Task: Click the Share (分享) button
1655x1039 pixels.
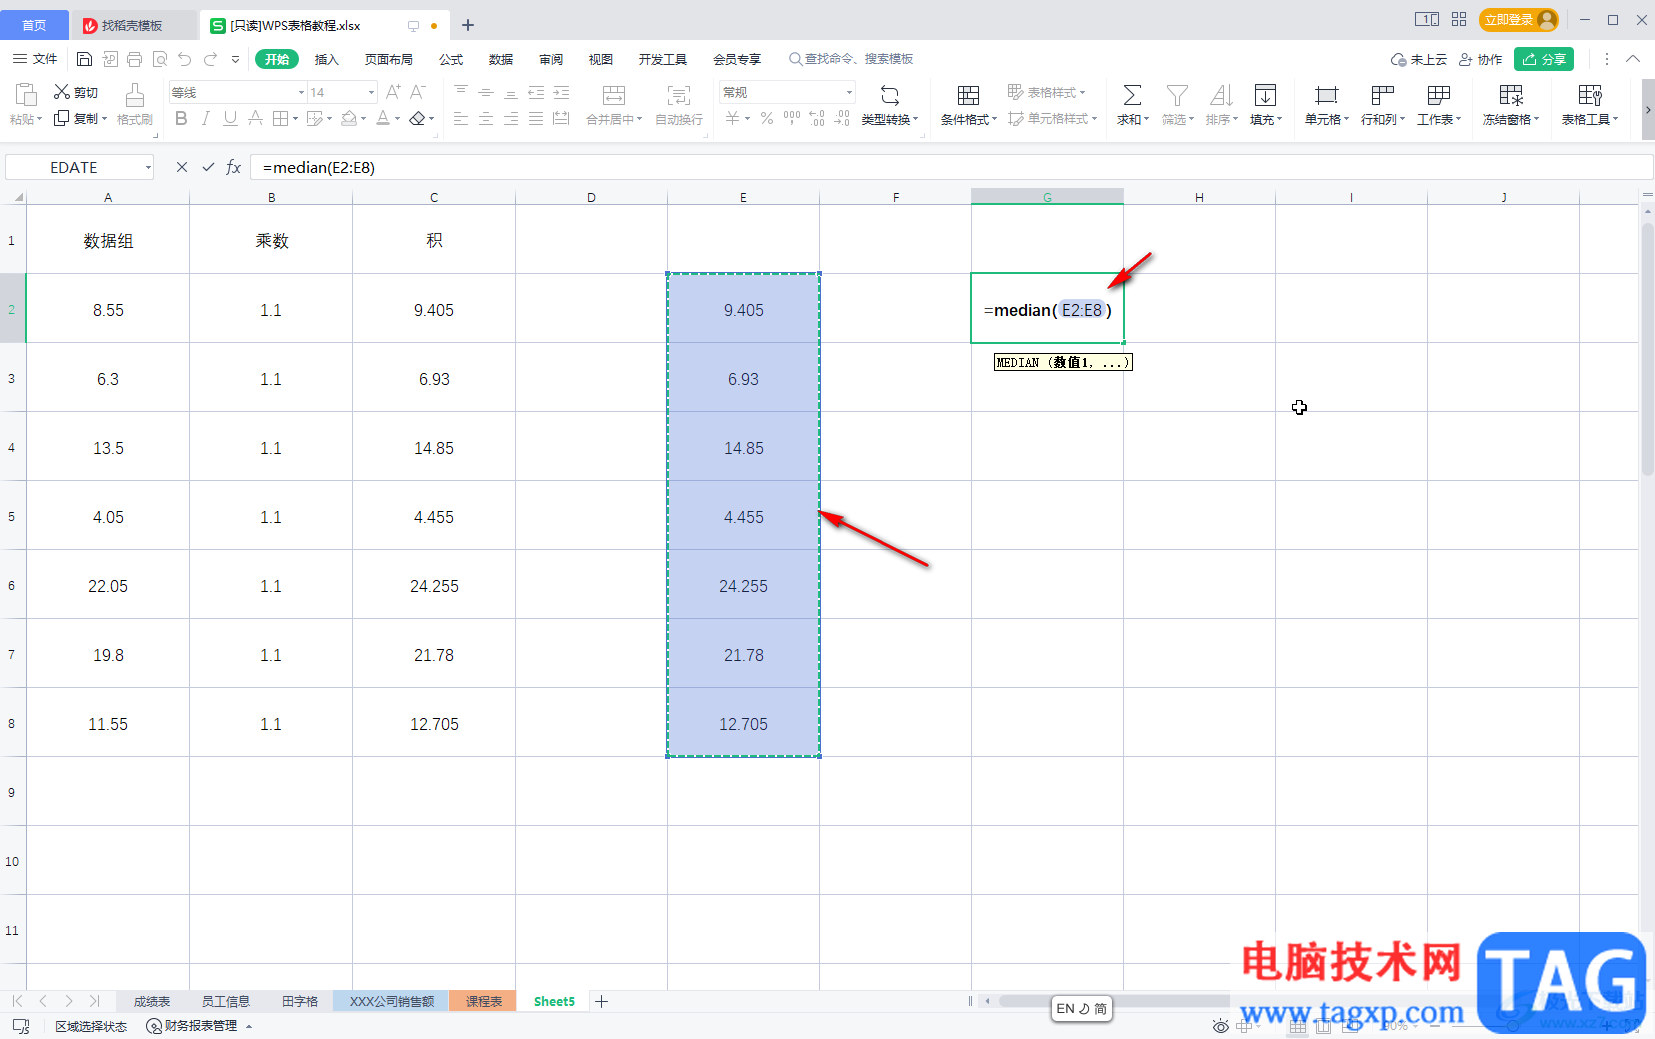Action: (x=1544, y=59)
